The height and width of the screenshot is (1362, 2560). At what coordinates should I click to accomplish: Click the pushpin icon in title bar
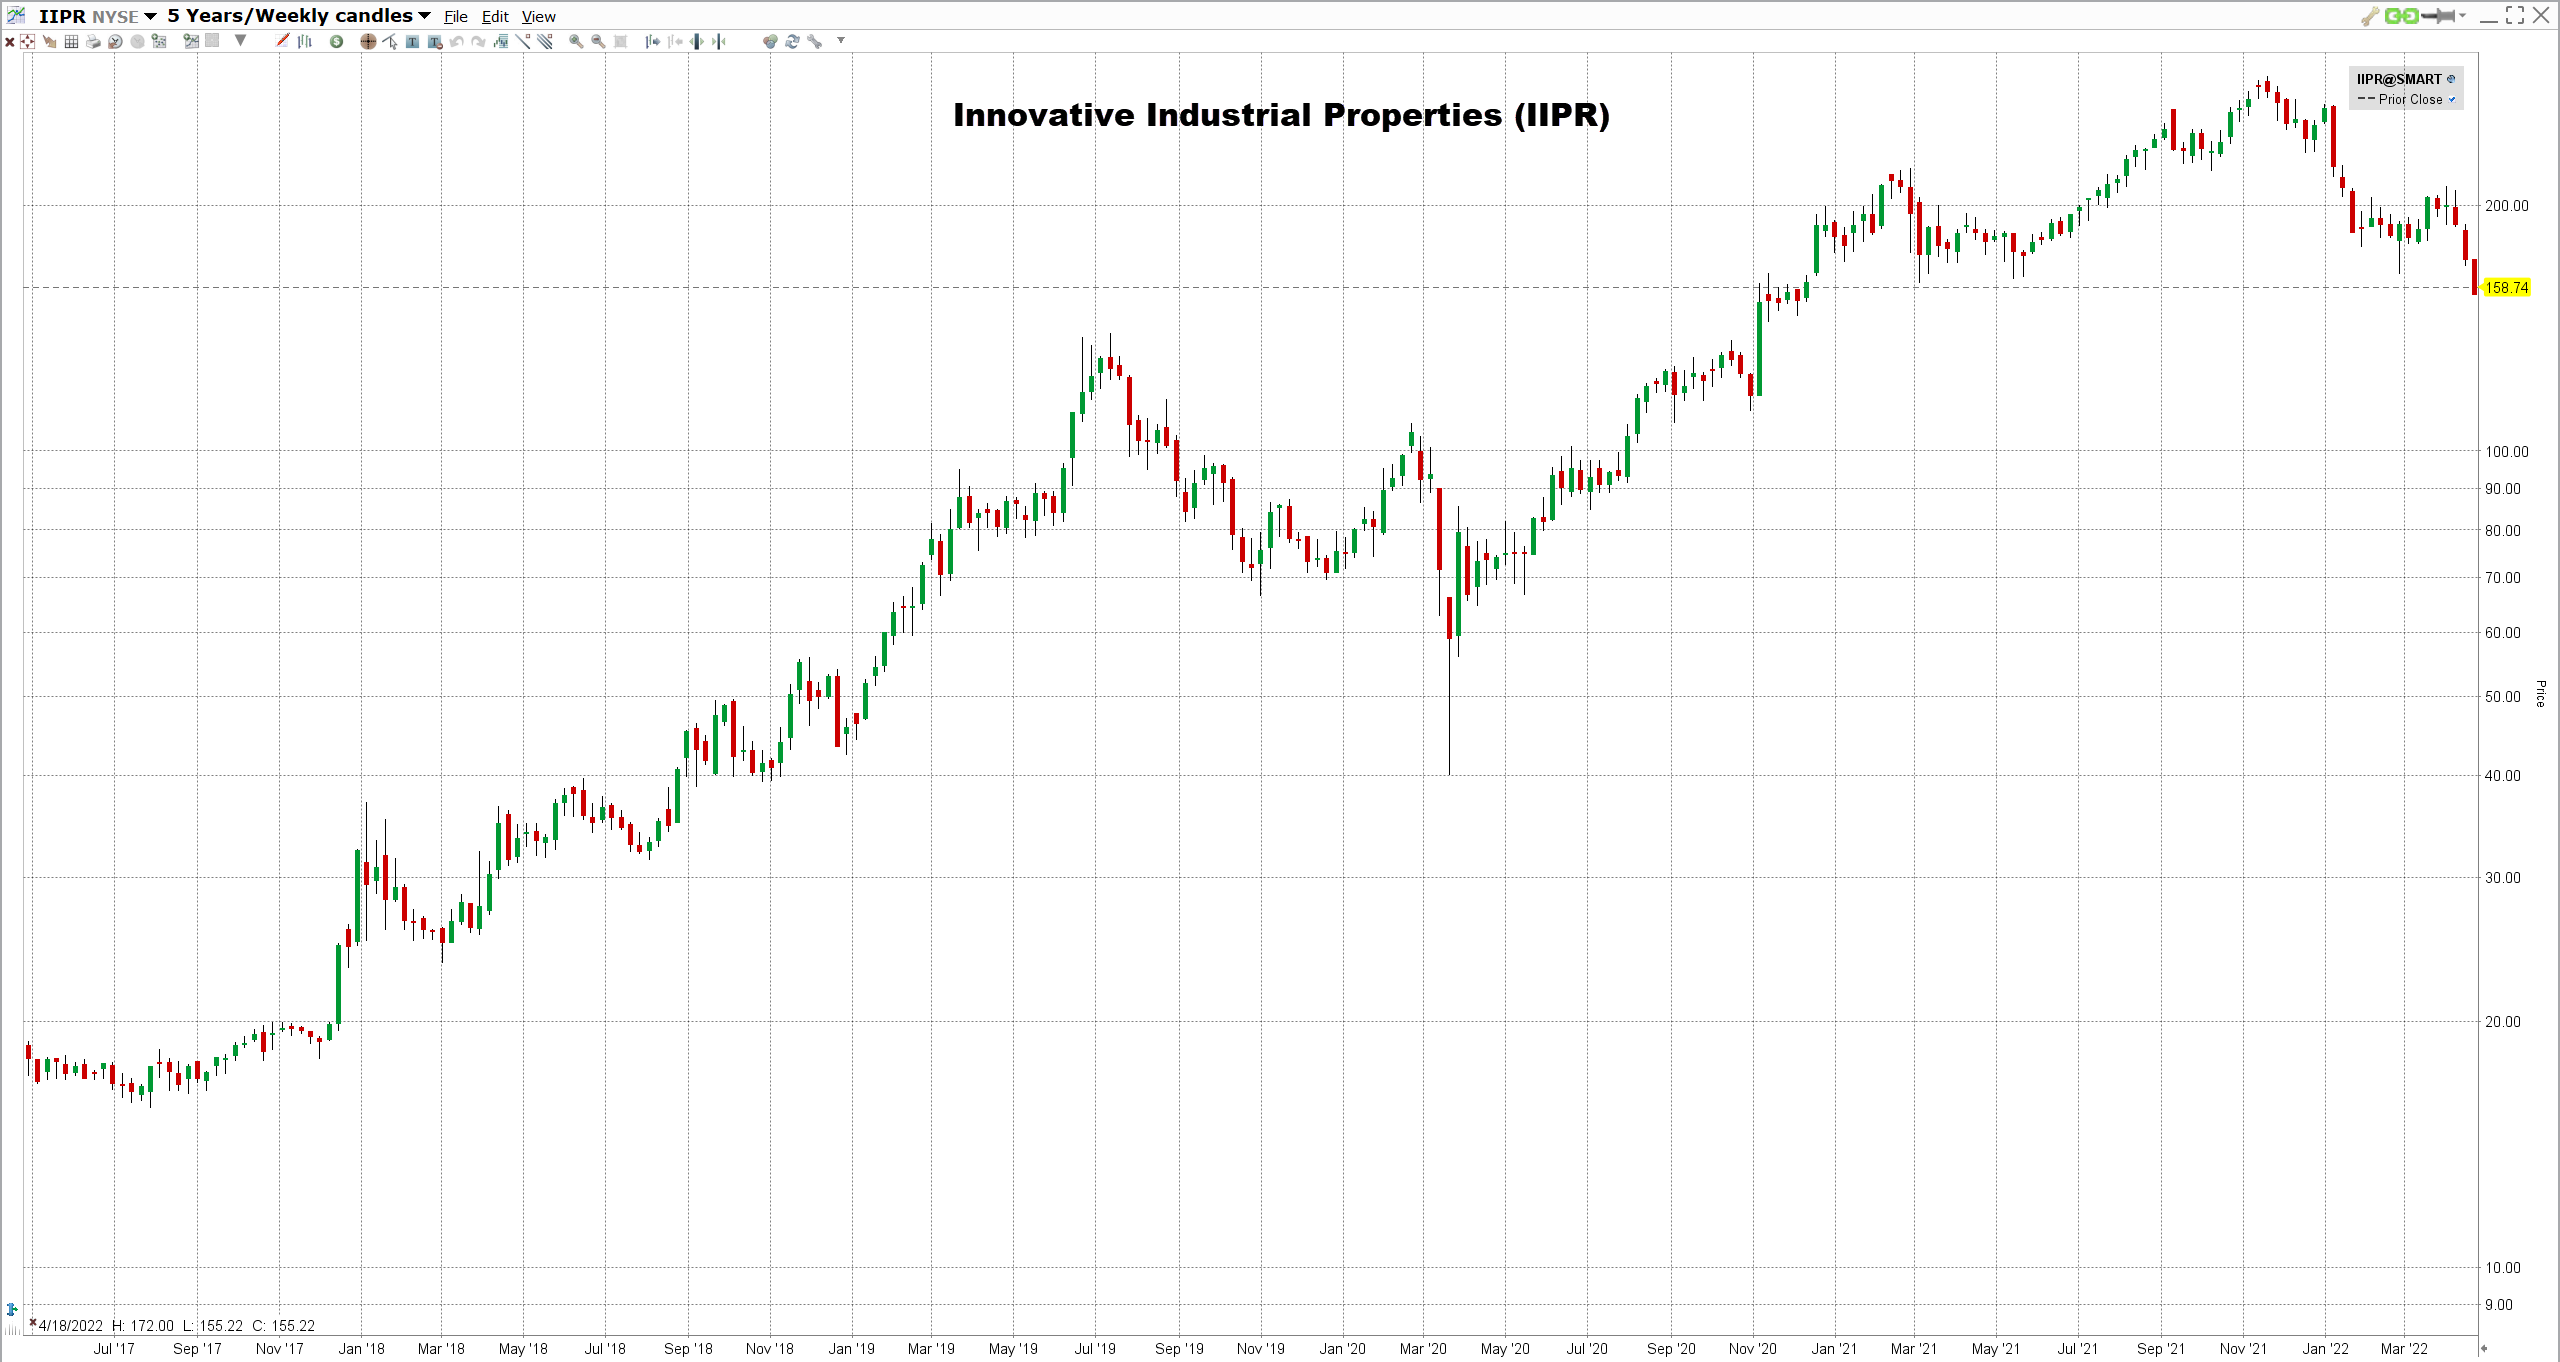pyautogui.click(x=2438, y=15)
